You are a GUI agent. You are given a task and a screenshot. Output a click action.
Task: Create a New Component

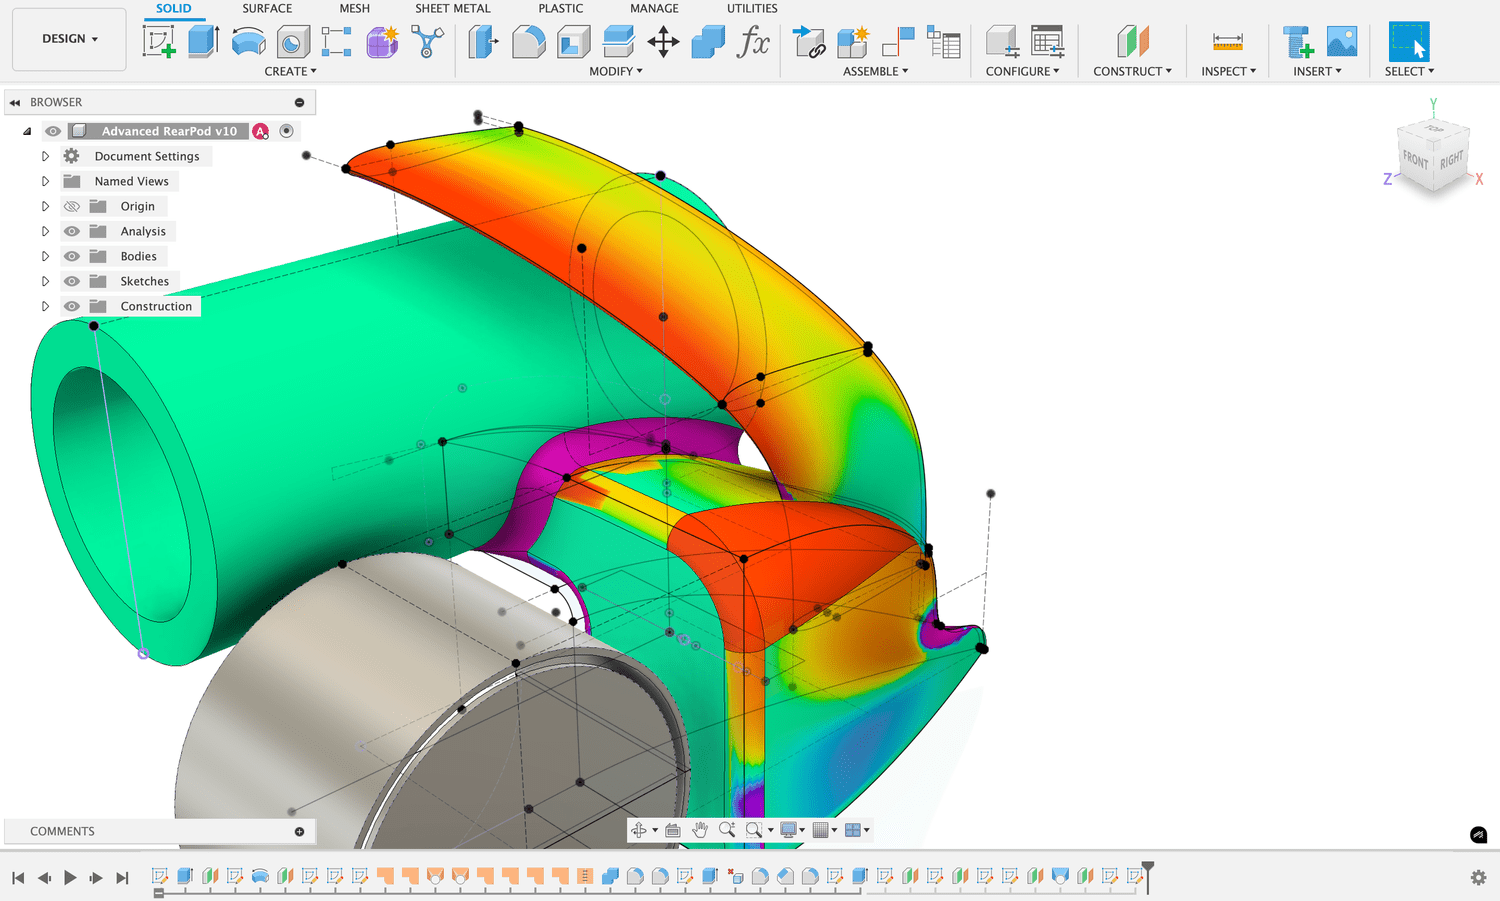(x=854, y=42)
